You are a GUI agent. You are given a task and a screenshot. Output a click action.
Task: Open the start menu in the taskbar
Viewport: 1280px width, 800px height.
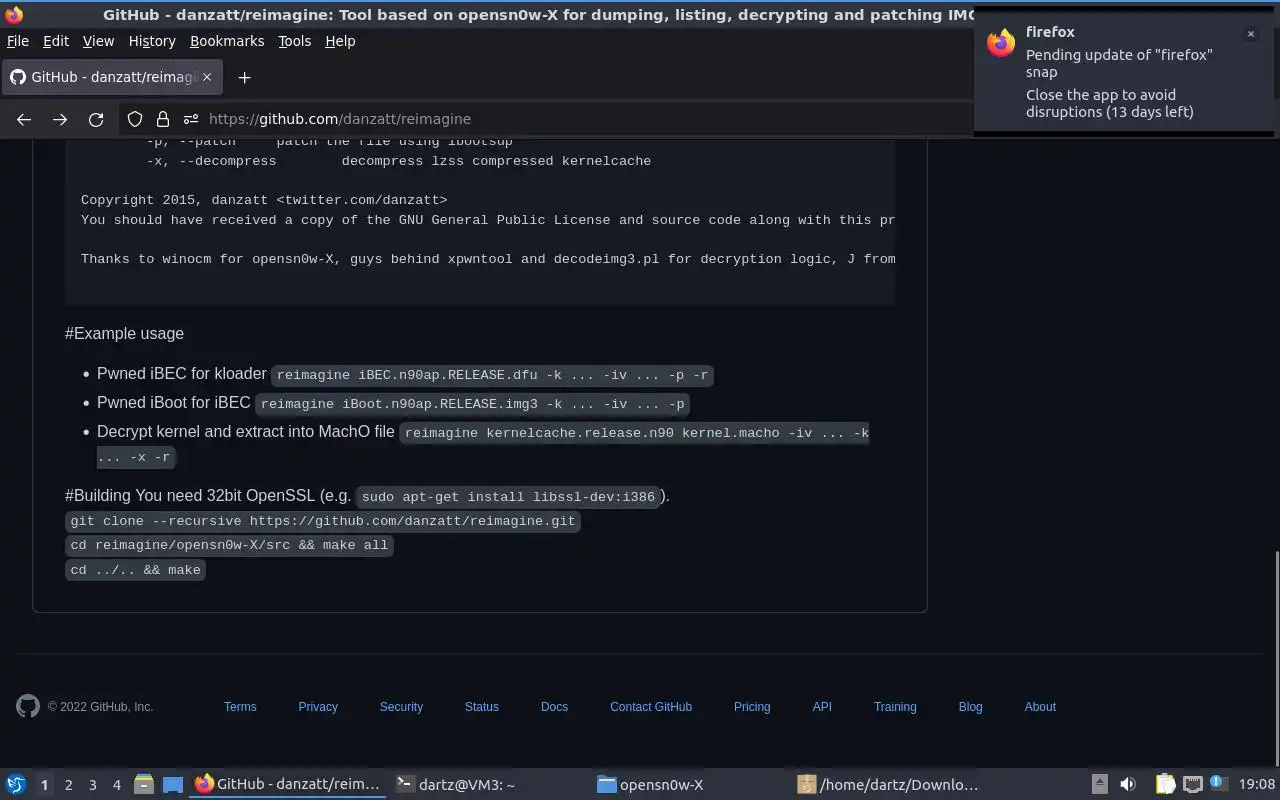16,785
